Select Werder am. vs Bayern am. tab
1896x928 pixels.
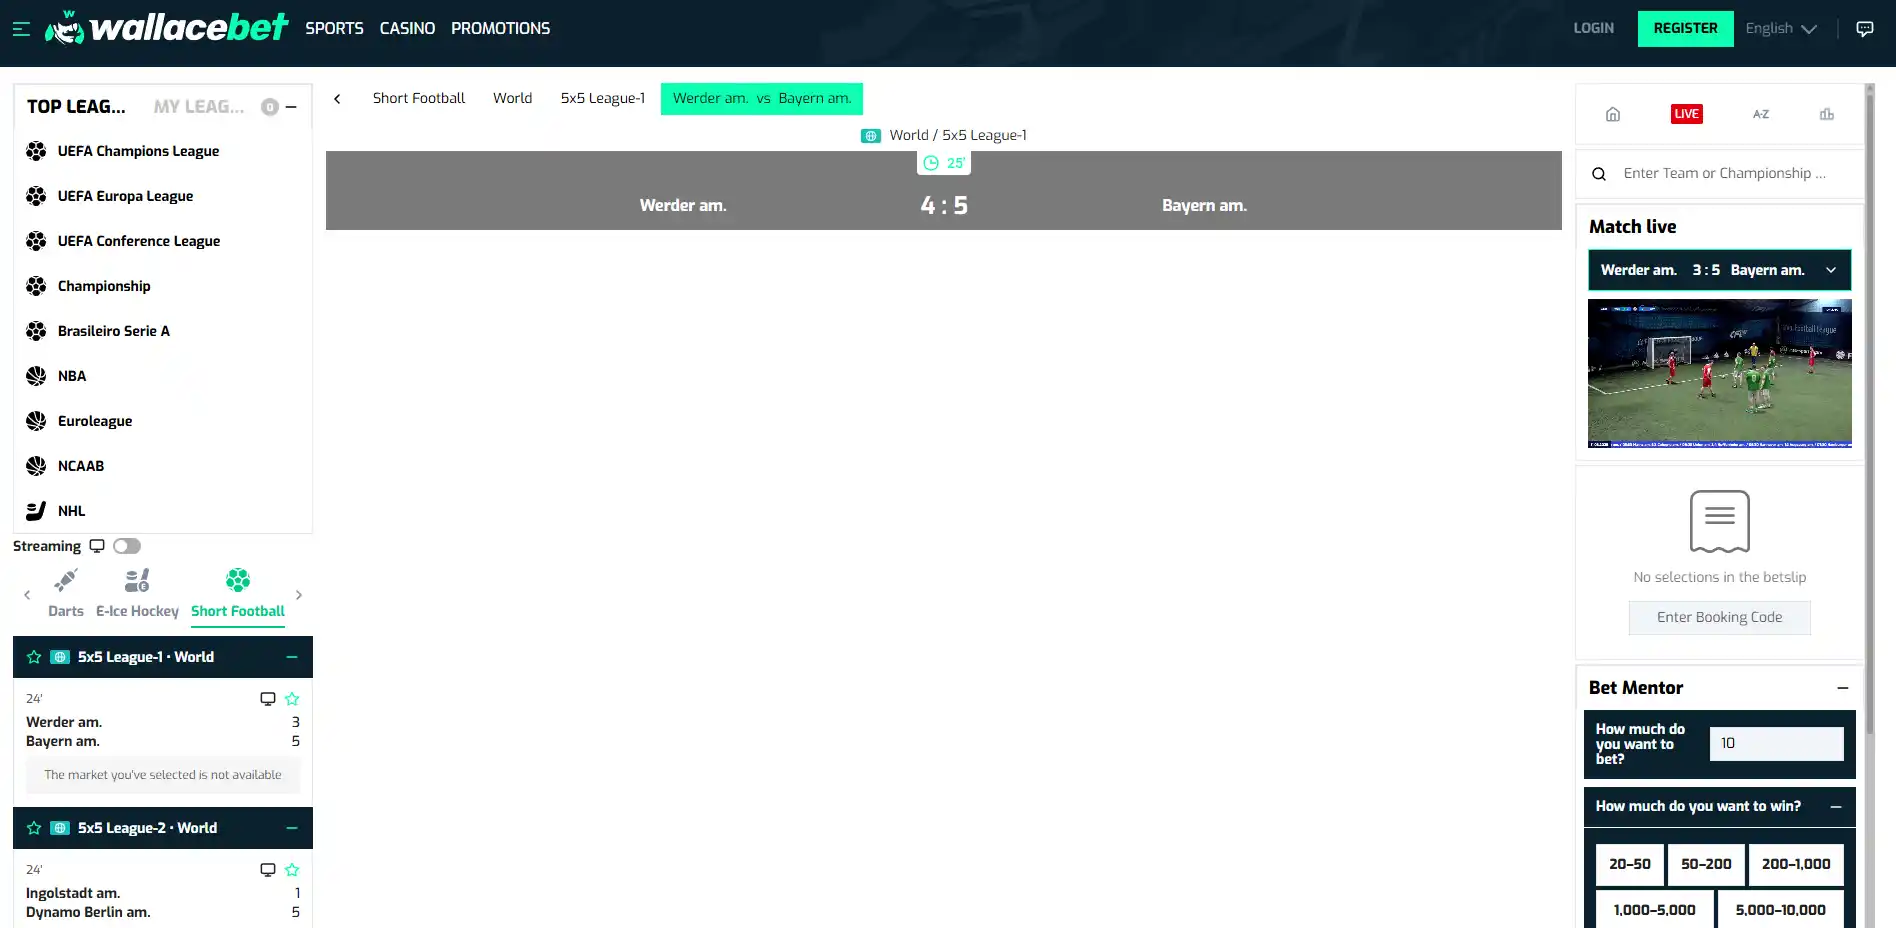point(762,98)
